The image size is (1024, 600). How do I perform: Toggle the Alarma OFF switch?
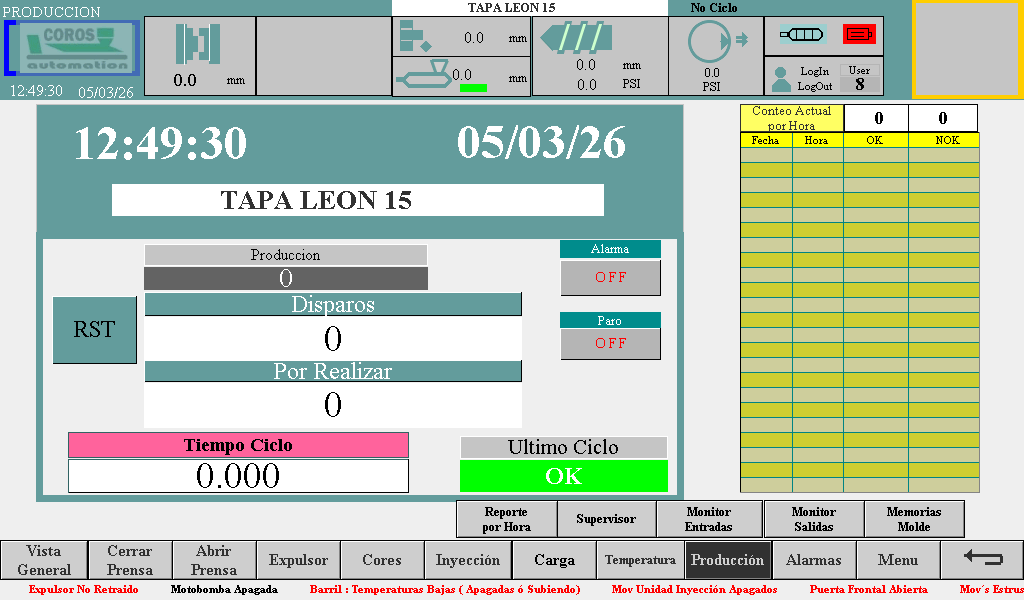(x=610, y=277)
